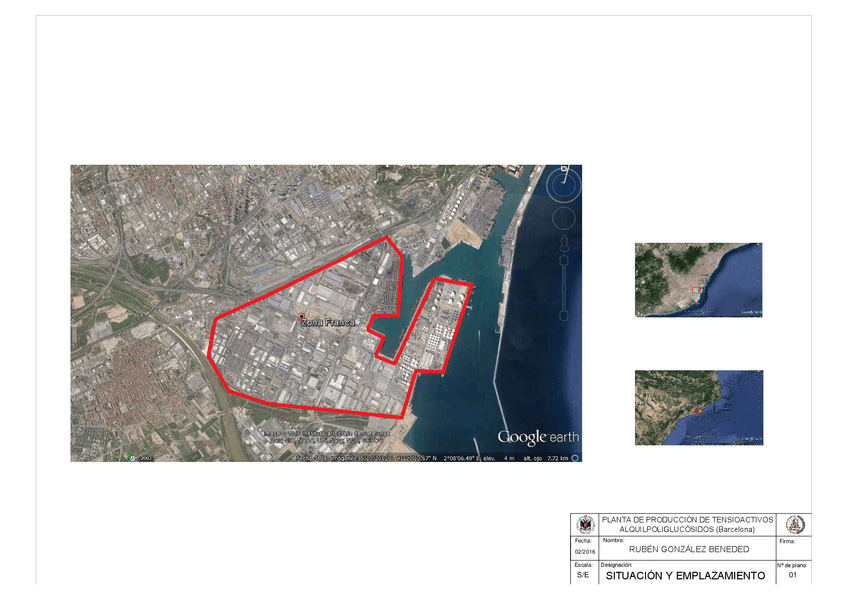The width and height of the screenshot is (848, 600).
Task: Click the date 02/2016 field
Action: click(584, 553)
